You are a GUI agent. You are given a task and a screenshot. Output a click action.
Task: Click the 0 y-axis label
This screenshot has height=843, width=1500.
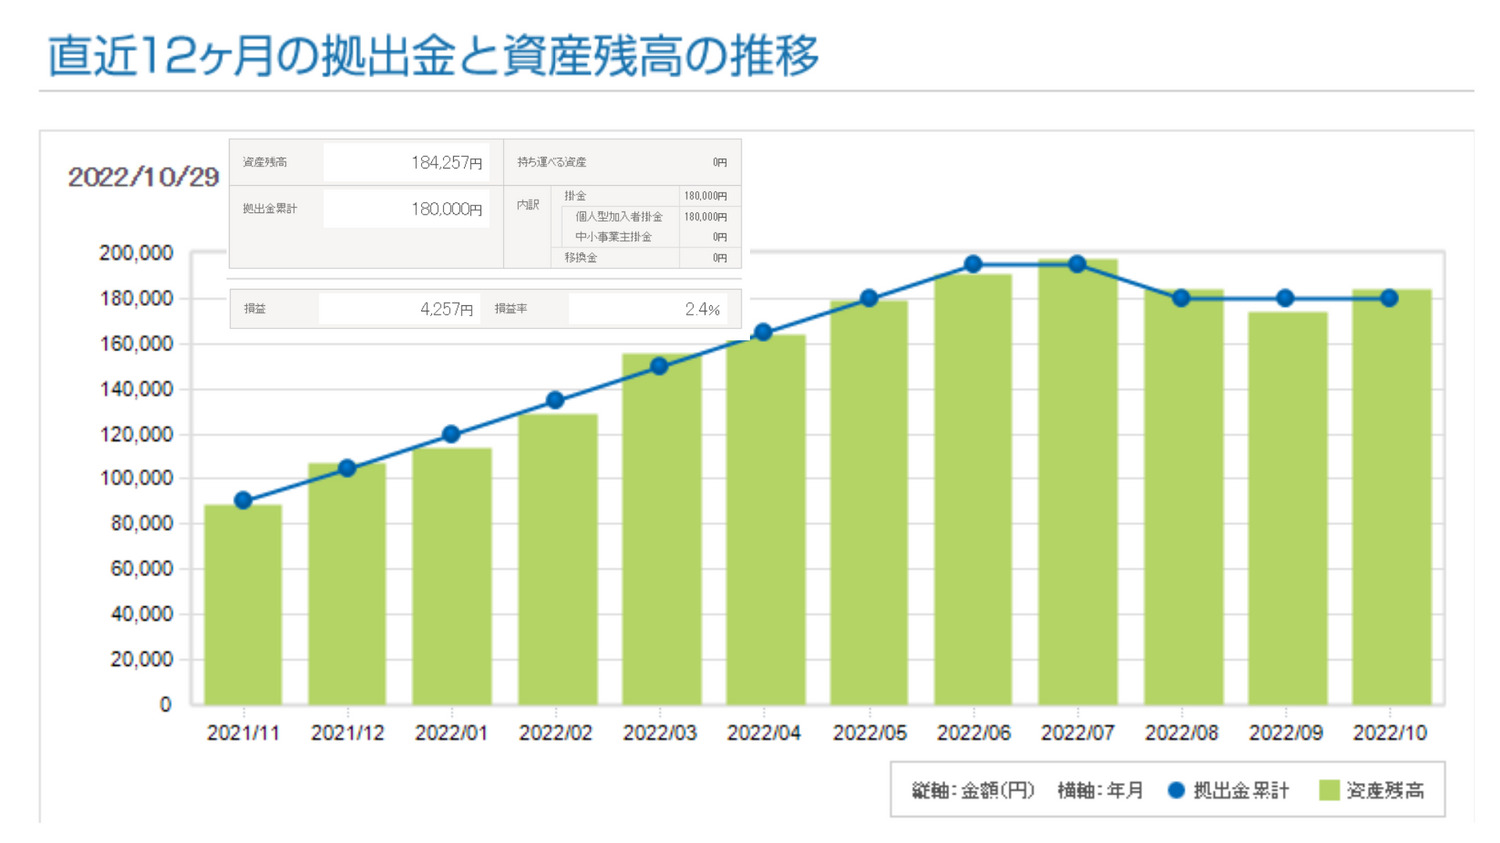pos(166,704)
